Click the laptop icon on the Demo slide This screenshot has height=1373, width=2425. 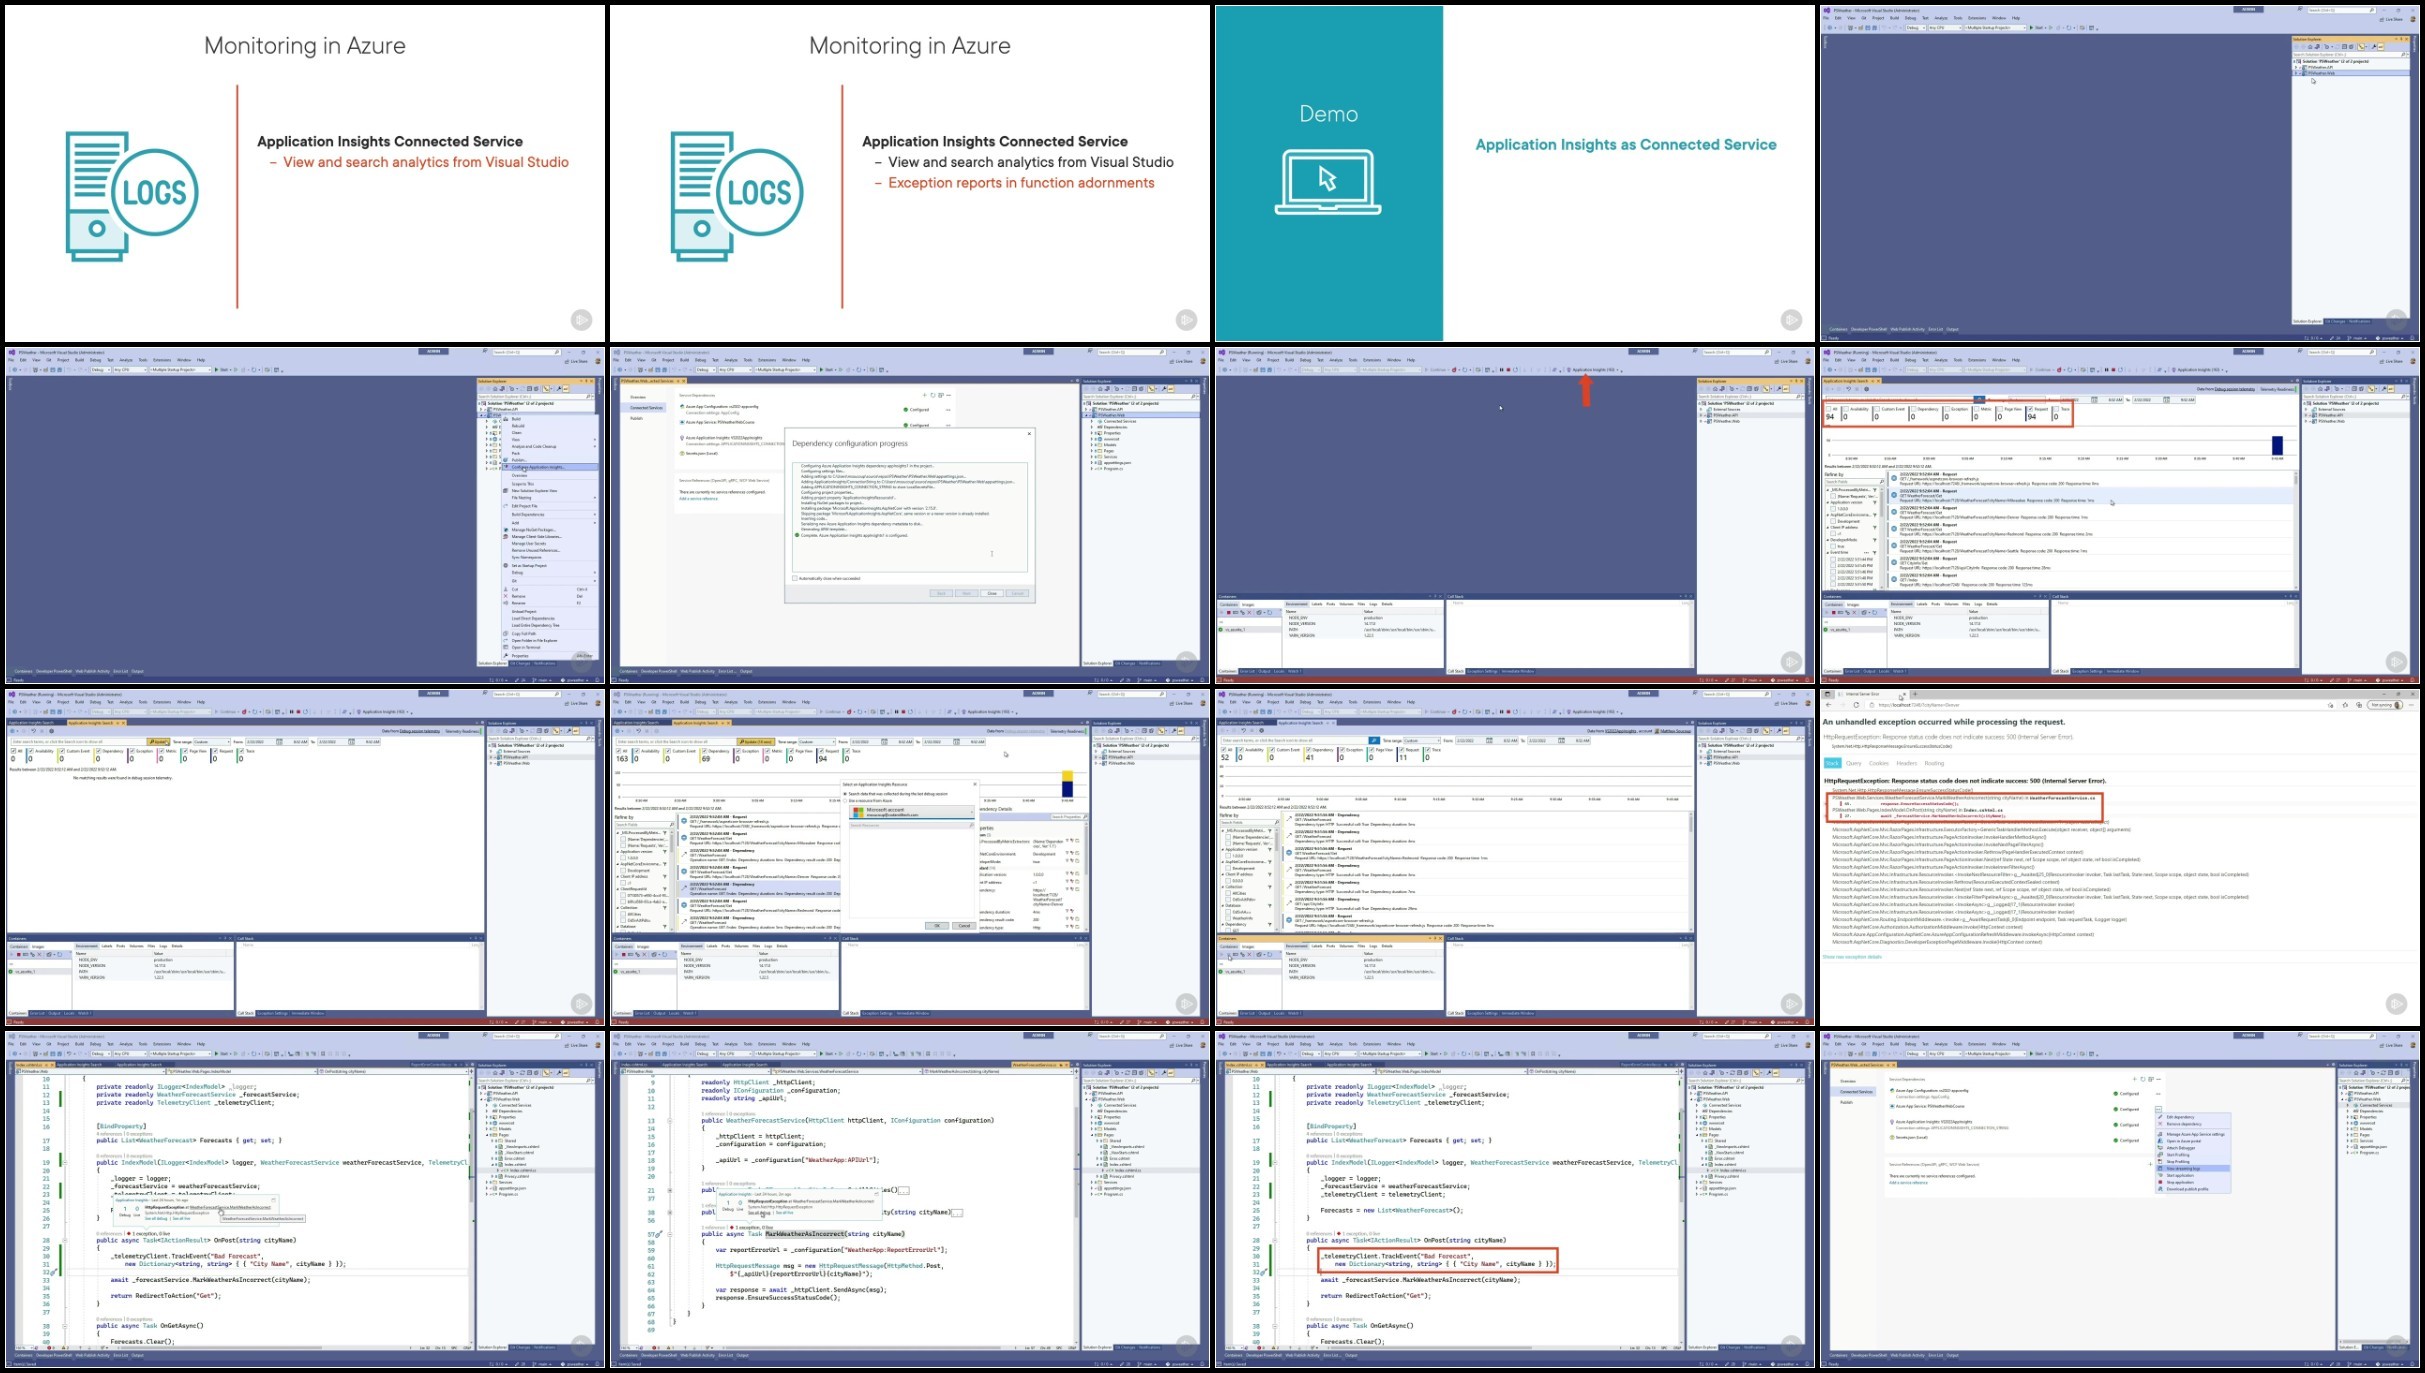(x=1328, y=182)
